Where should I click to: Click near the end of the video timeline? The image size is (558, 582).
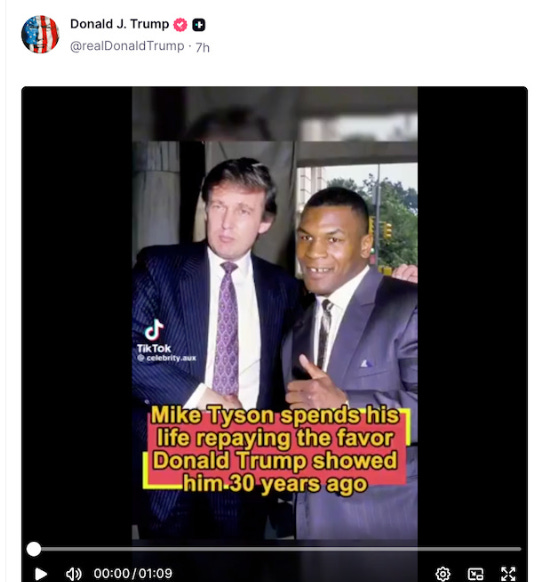click(x=514, y=549)
